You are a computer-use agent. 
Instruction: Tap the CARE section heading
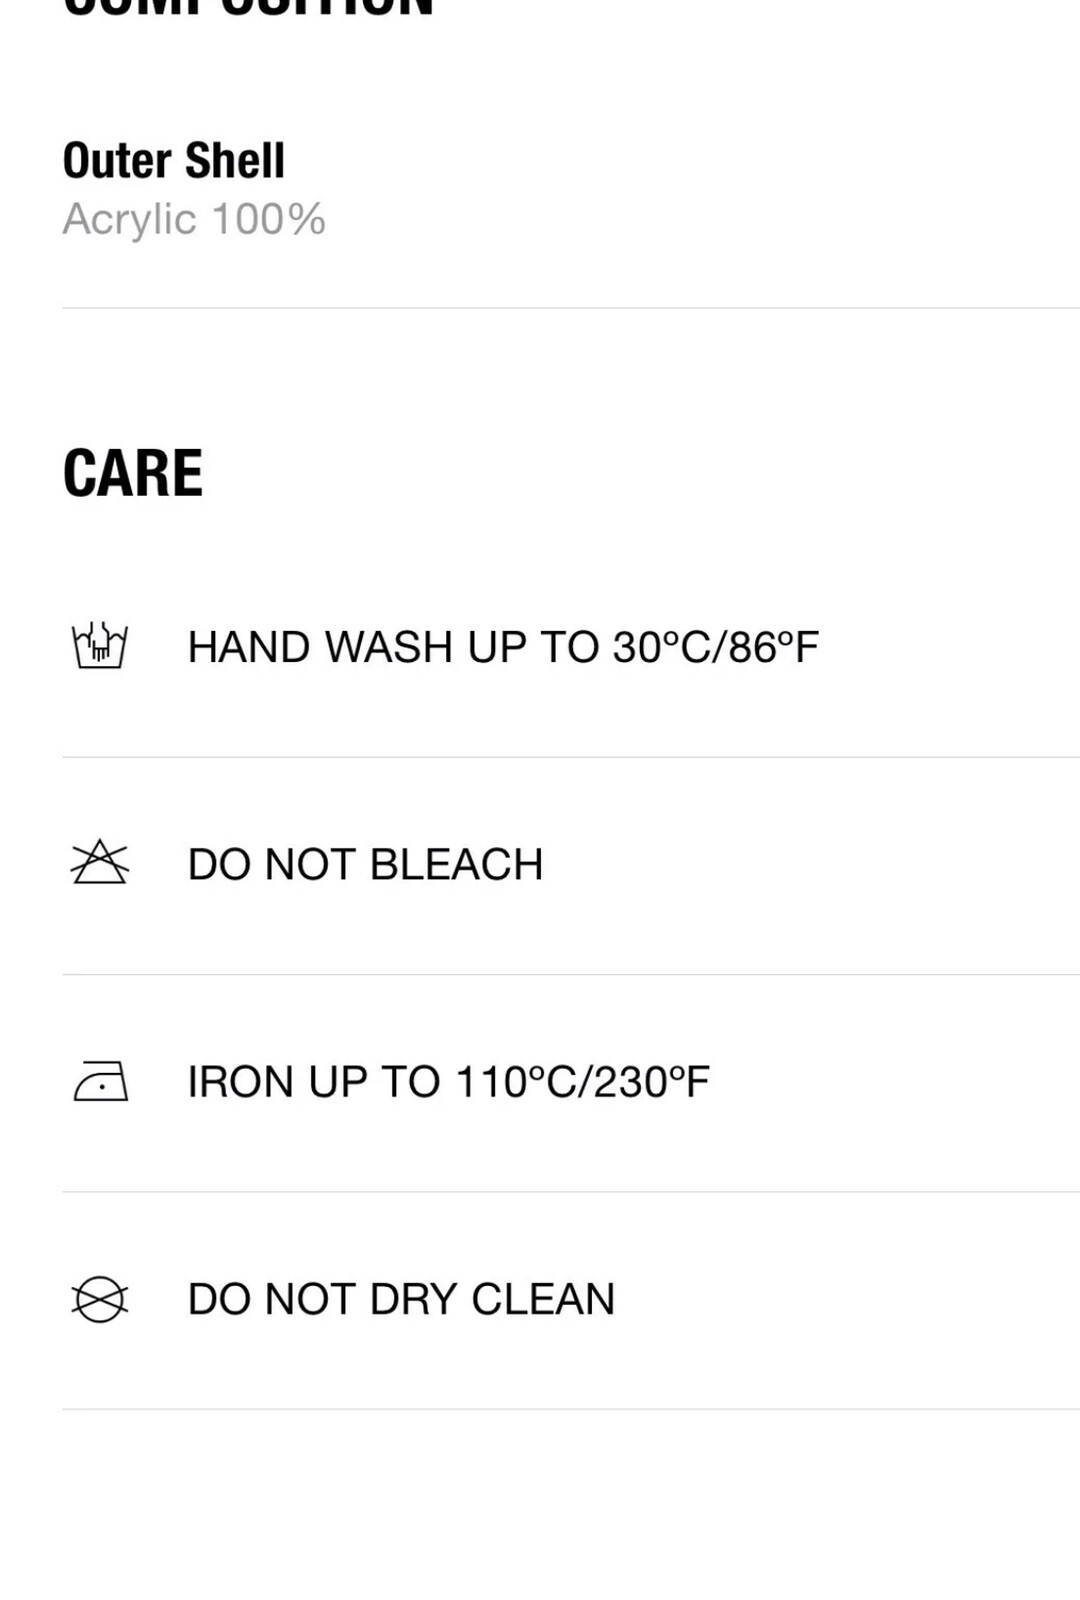[x=133, y=472]
